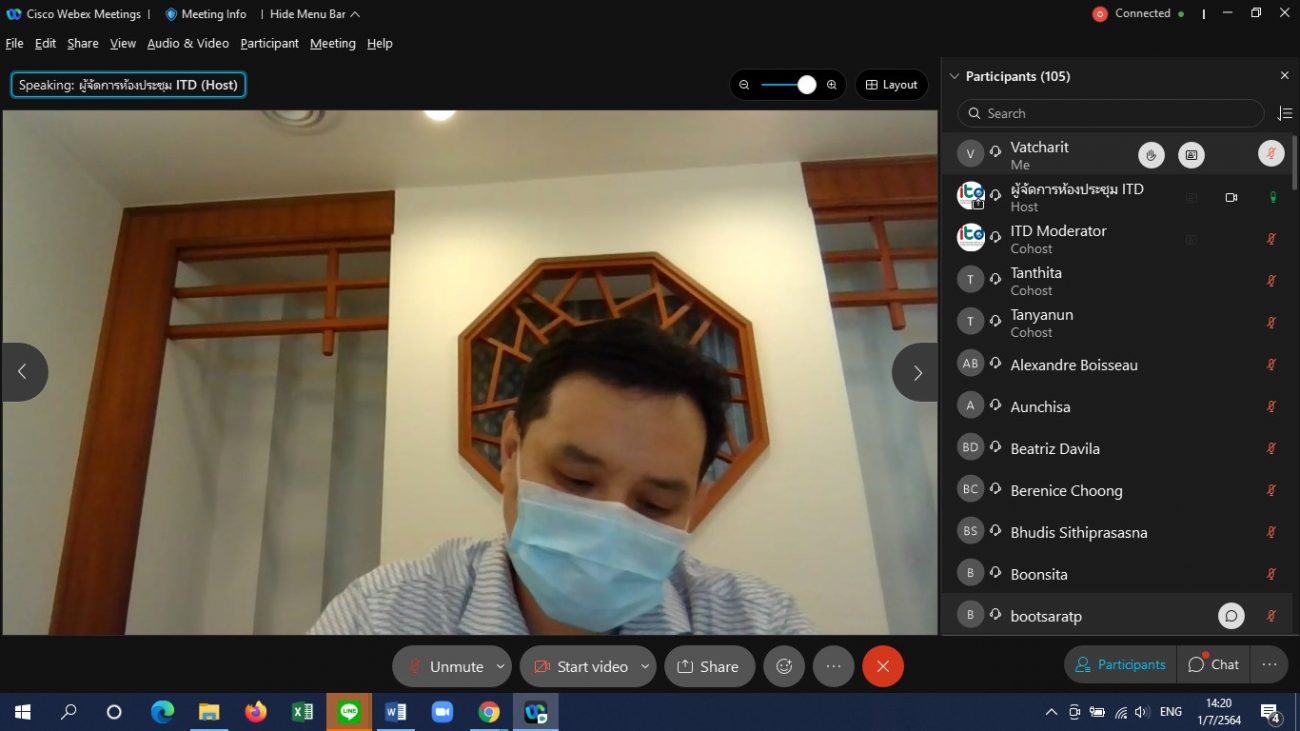Image resolution: width=1300 pixels, height=731 pixels.
Task: Open Google Chrome from the taskbar
Action: coord(489,712)
